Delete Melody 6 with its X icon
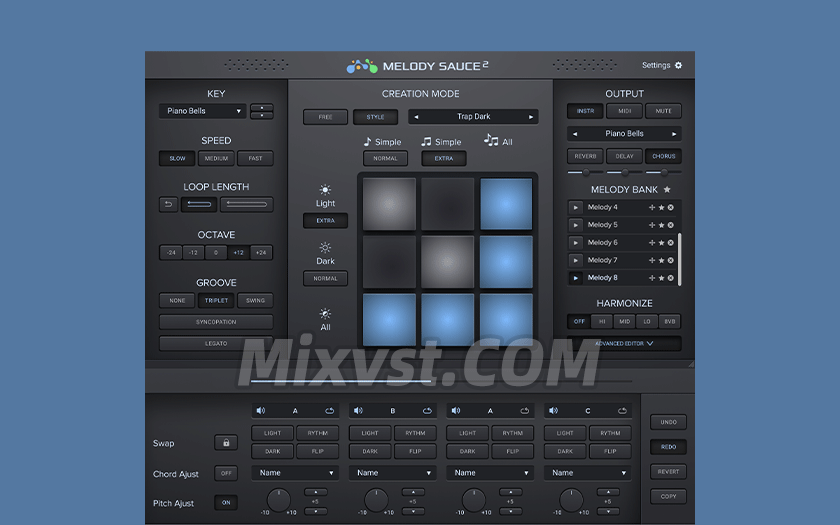The image size is (840, 525). tap(671, 243)
